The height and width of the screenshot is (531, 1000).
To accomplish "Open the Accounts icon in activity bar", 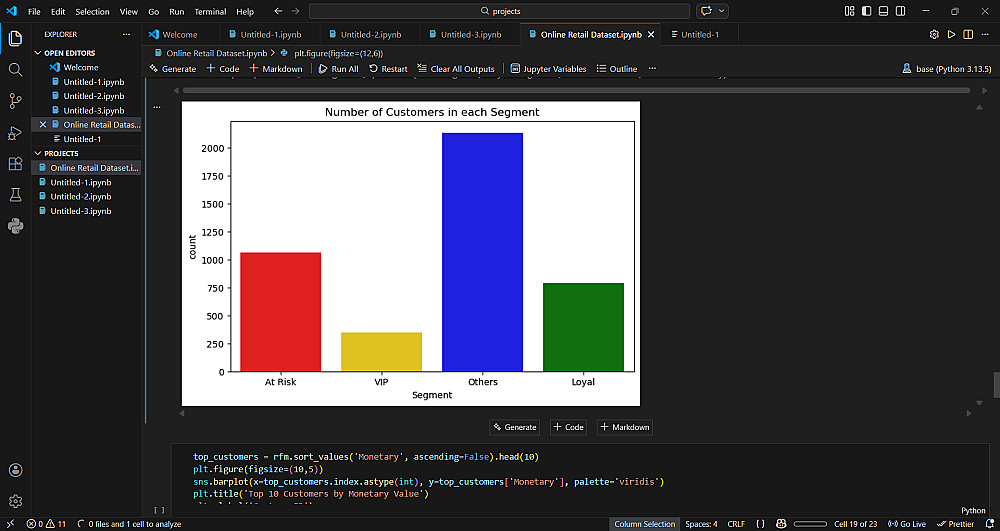I will pos(15,470).
